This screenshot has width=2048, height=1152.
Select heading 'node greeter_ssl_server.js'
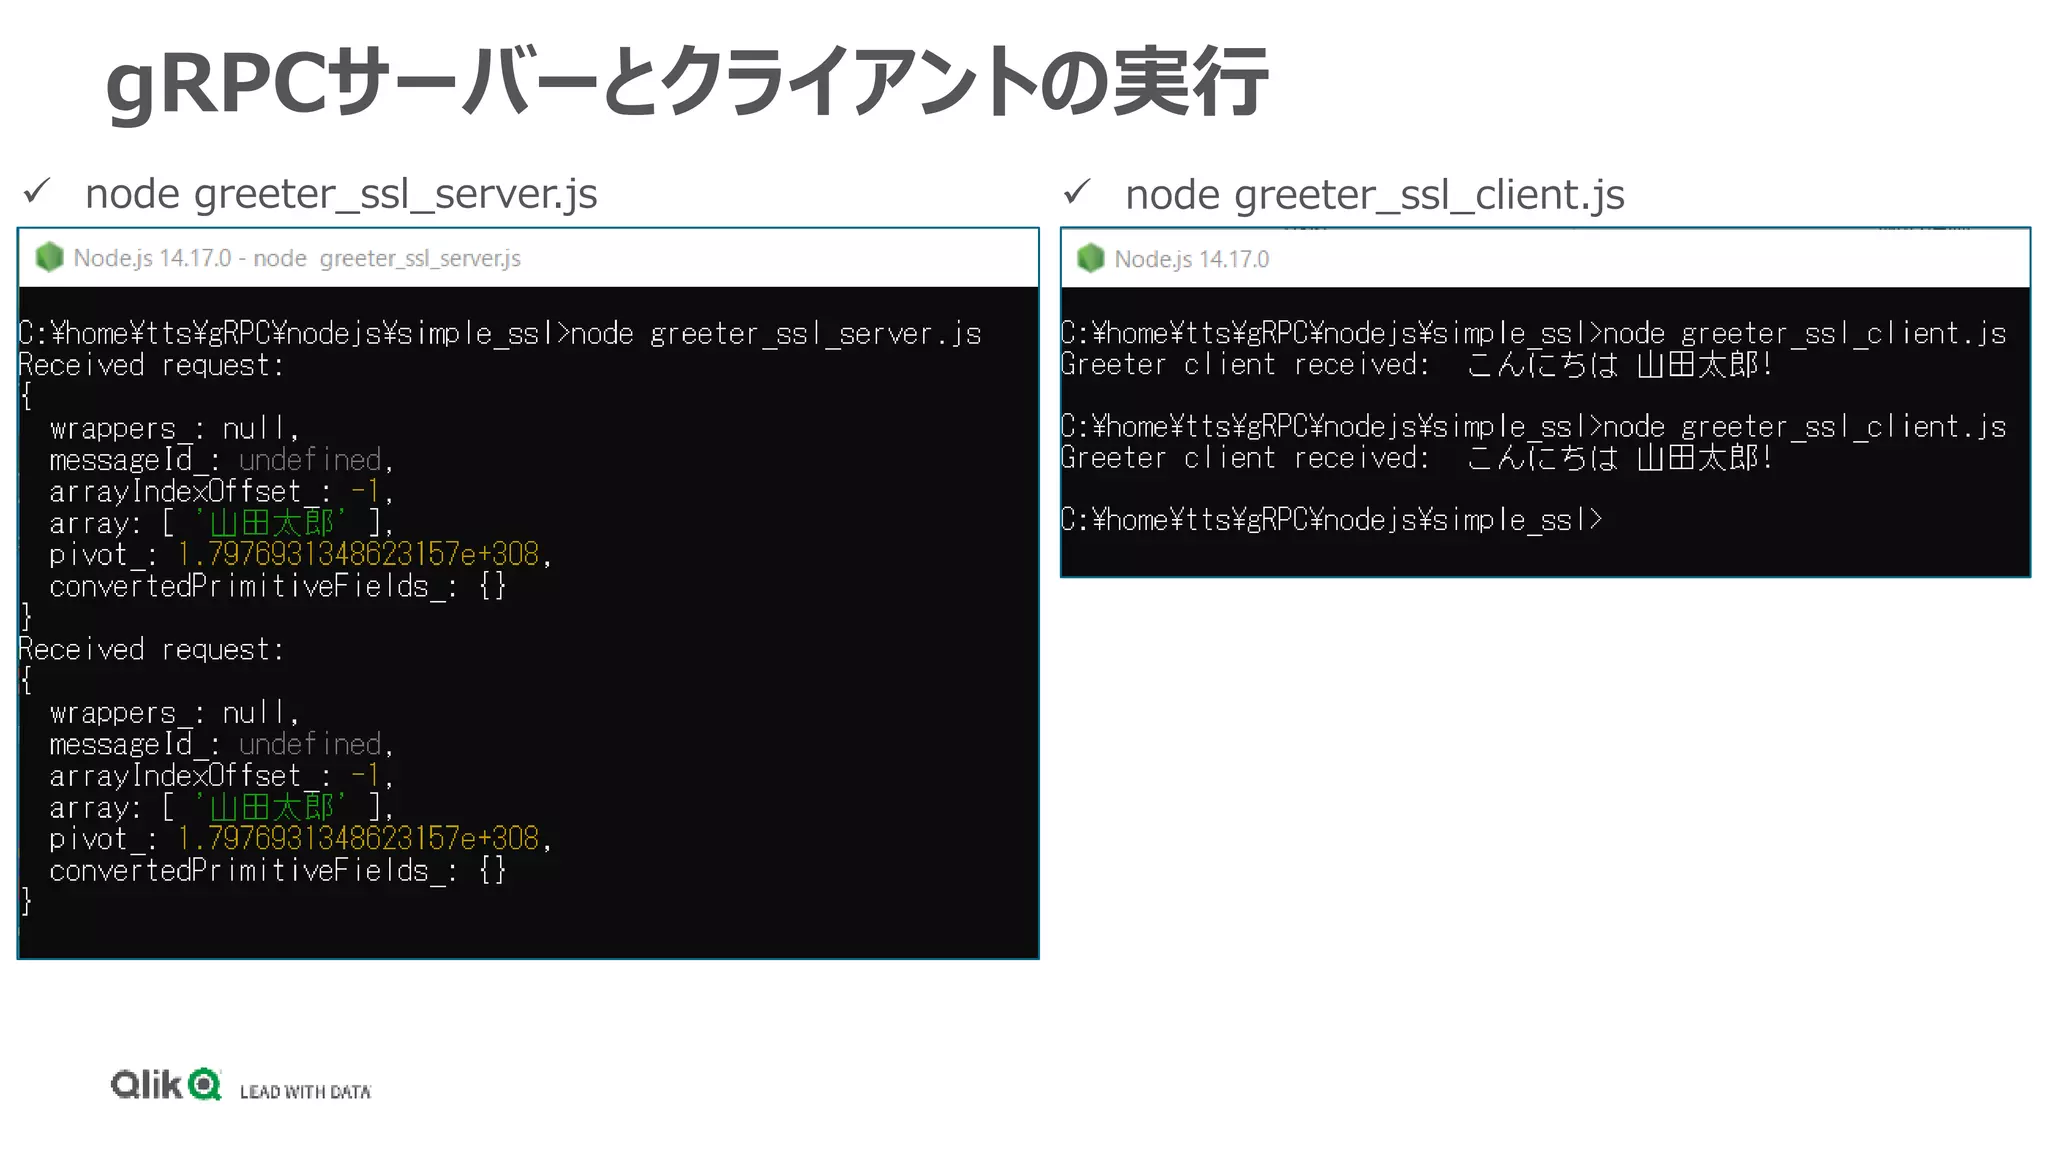pyautogui.click(x=341, y=193)
